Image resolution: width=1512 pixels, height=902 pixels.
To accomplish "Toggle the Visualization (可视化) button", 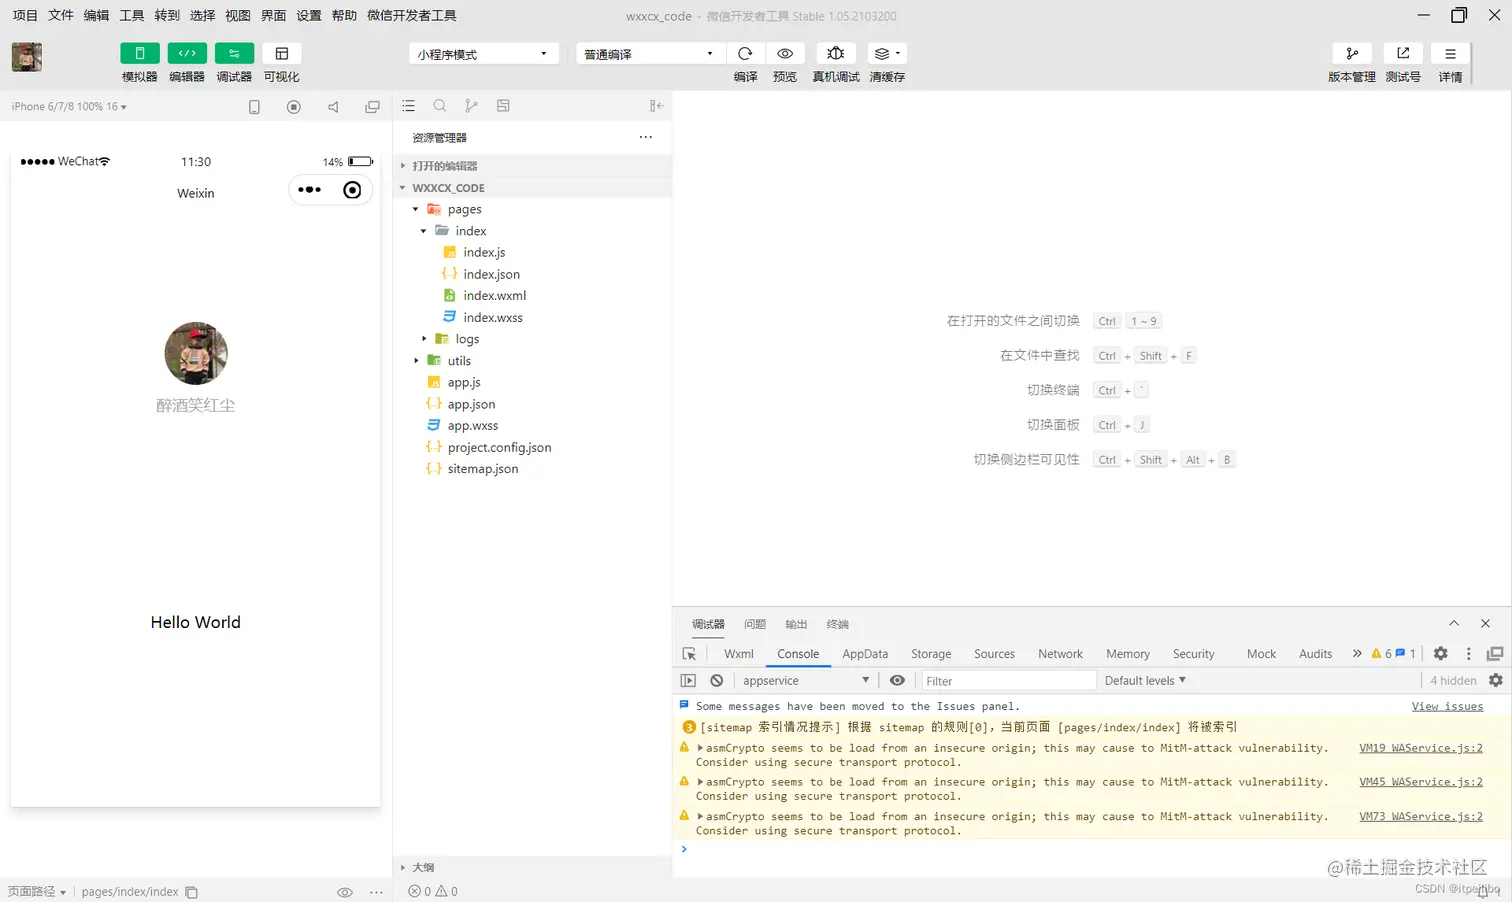I will coord(282,53).
